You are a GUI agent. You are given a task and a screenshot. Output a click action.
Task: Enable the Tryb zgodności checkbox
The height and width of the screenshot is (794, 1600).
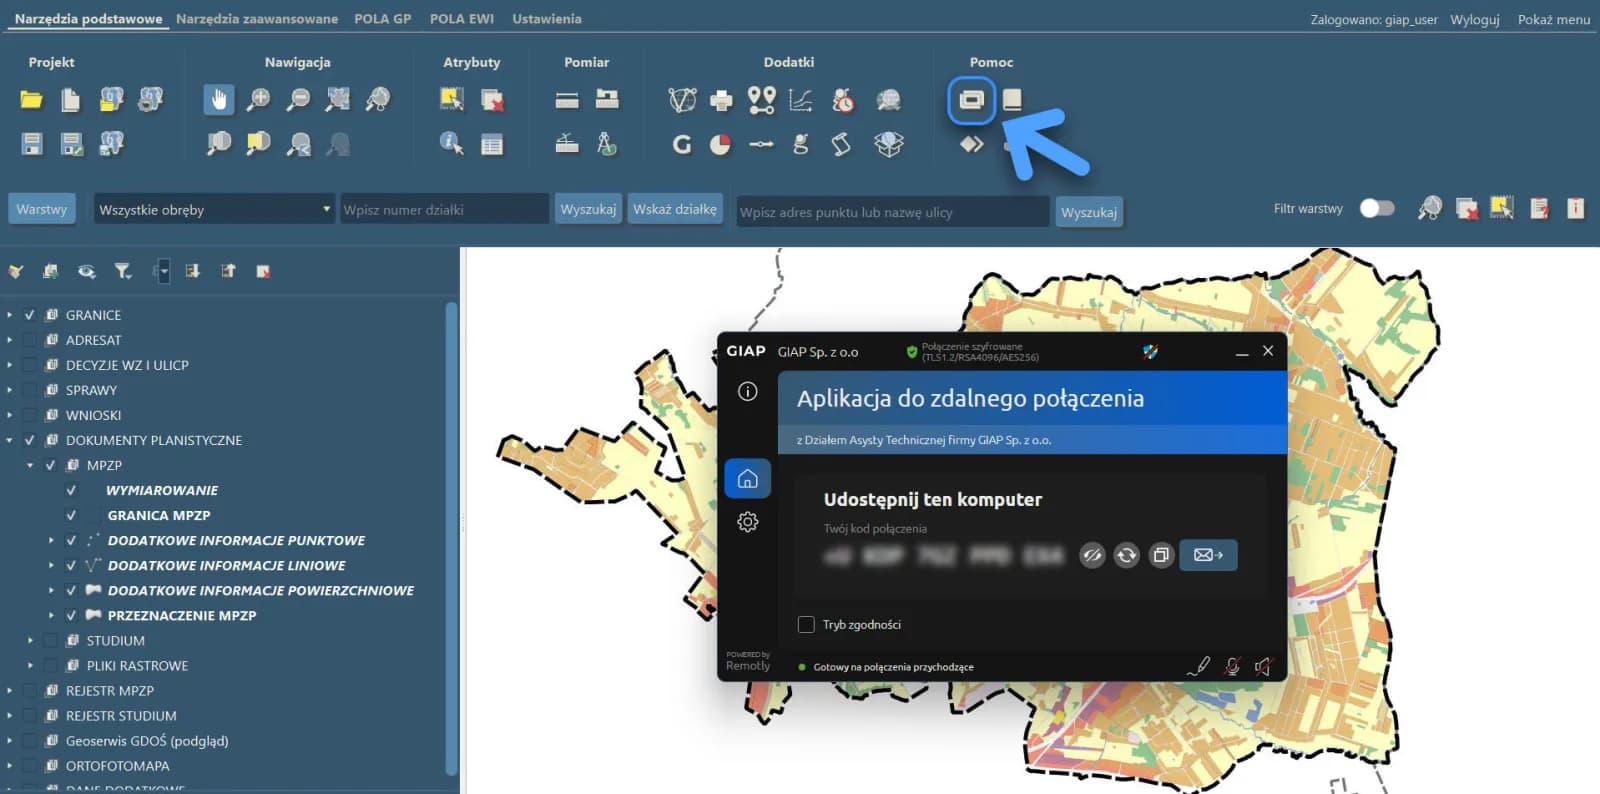(x=806, y=625)
